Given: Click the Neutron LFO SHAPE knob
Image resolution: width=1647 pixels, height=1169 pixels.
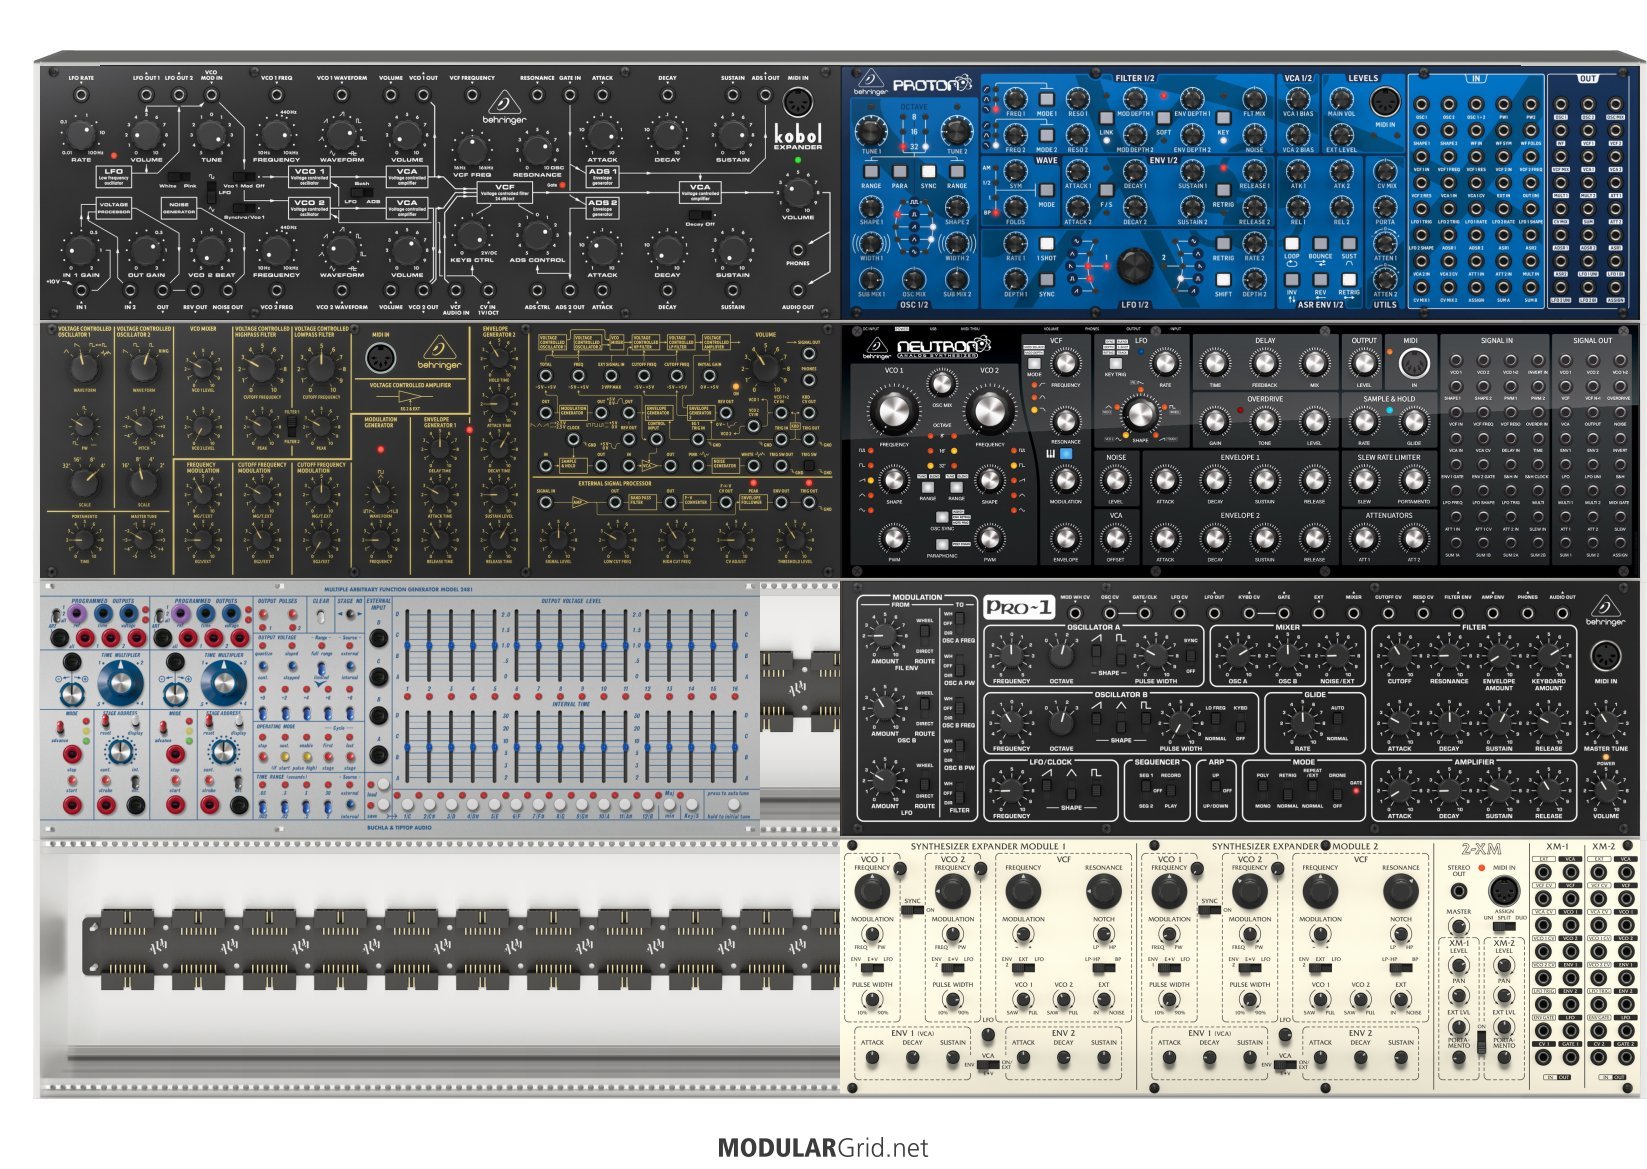Looking at the screenshot, I should [x=1141, y=413].
